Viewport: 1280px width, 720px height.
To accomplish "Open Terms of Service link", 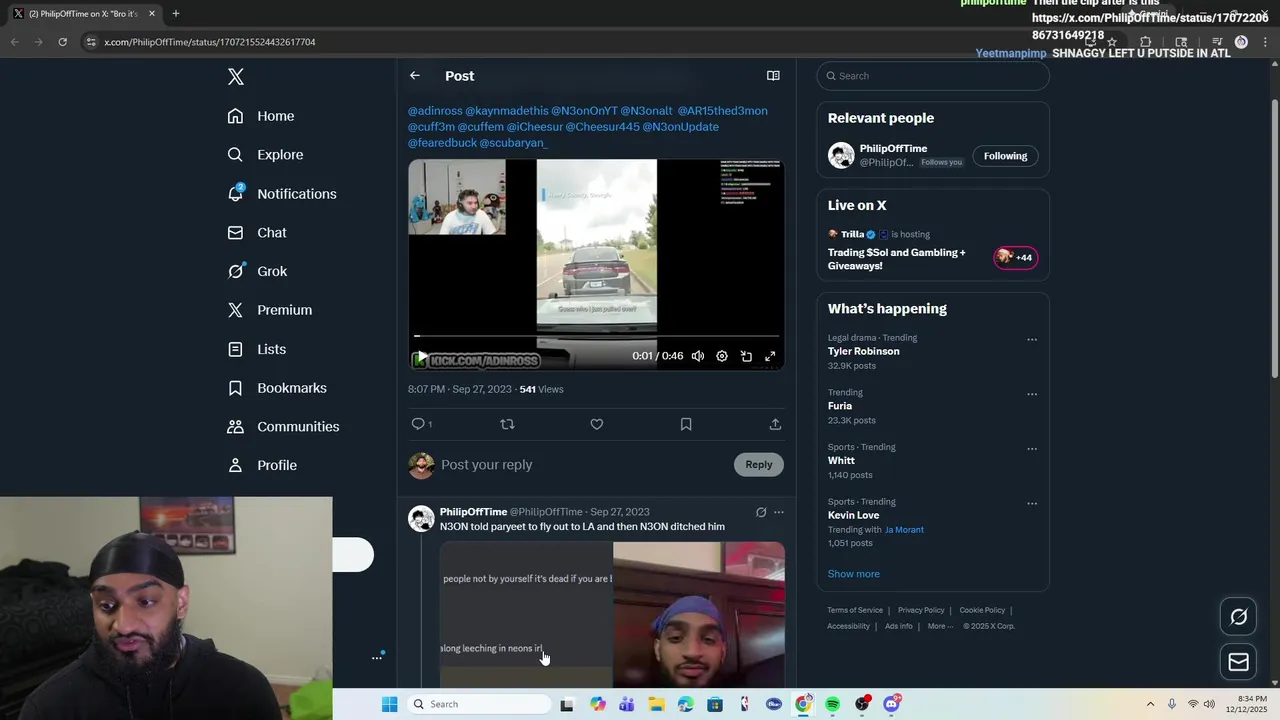I will pyautogui.click(x=855, y=610).
